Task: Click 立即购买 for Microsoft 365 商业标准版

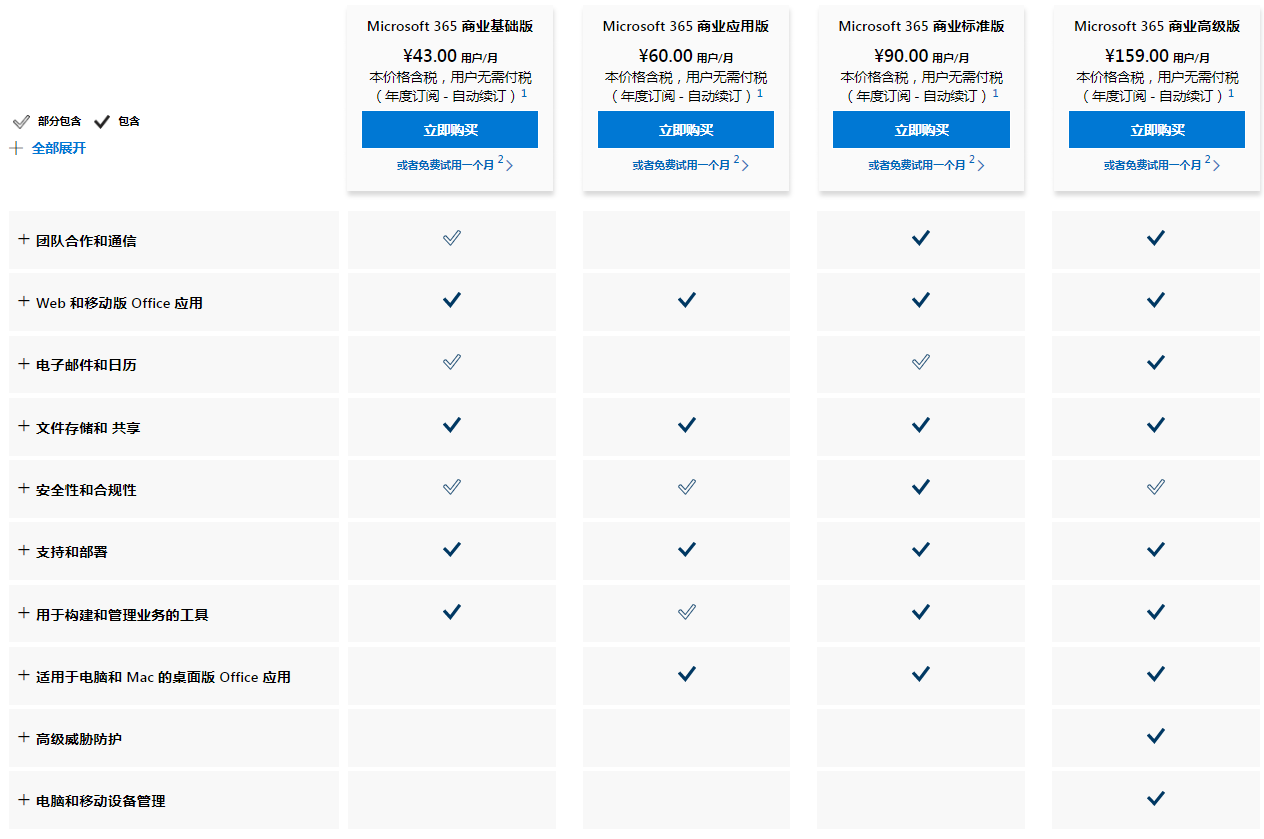Action: [921, 130]
